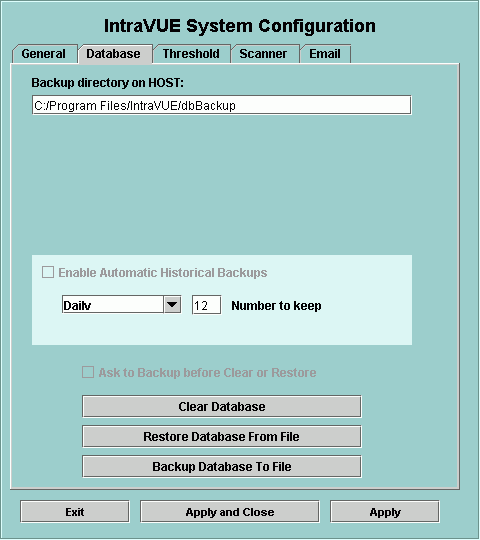Click Restore Database From File
This screenshot has width=480, height=540.
(222, 437)
